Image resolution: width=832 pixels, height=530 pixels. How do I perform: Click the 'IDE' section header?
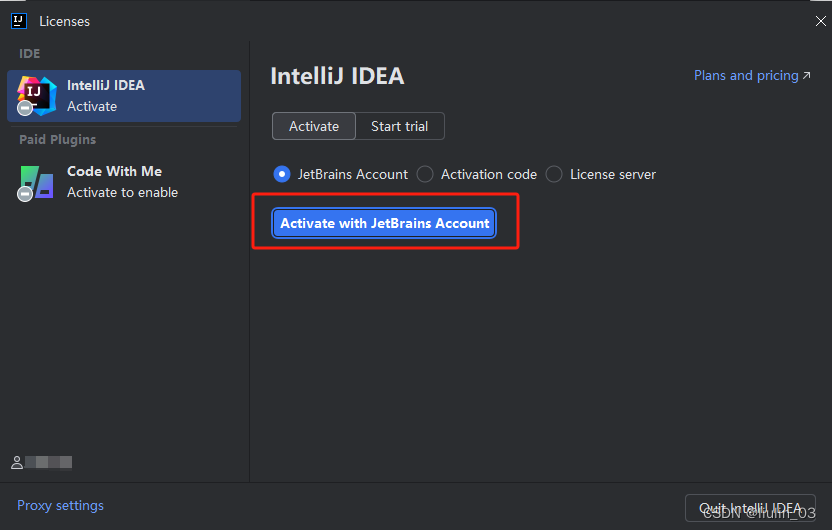pos(30,54)
